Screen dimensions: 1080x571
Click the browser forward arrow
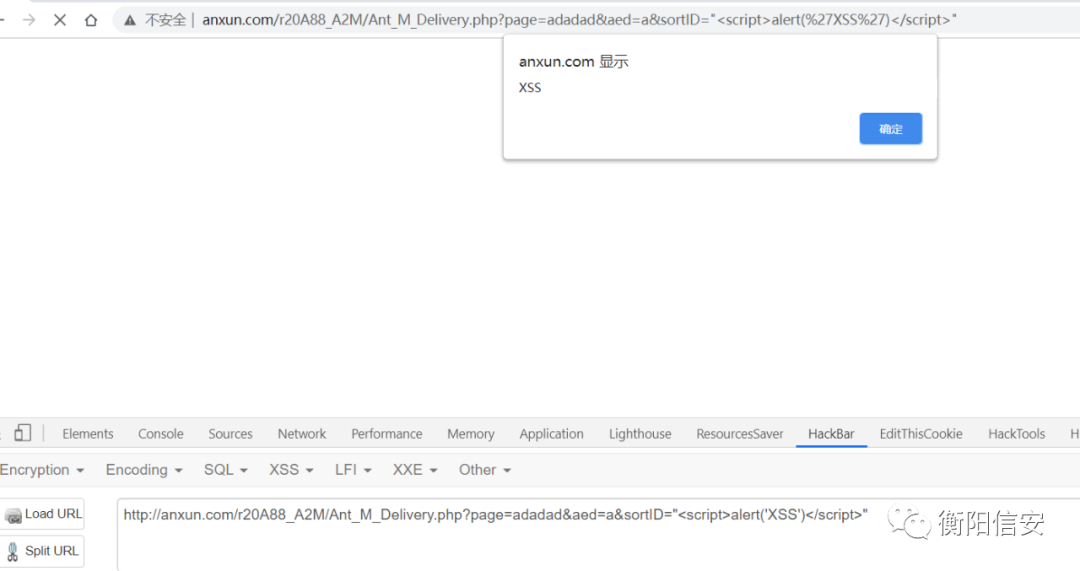point(29,20)
